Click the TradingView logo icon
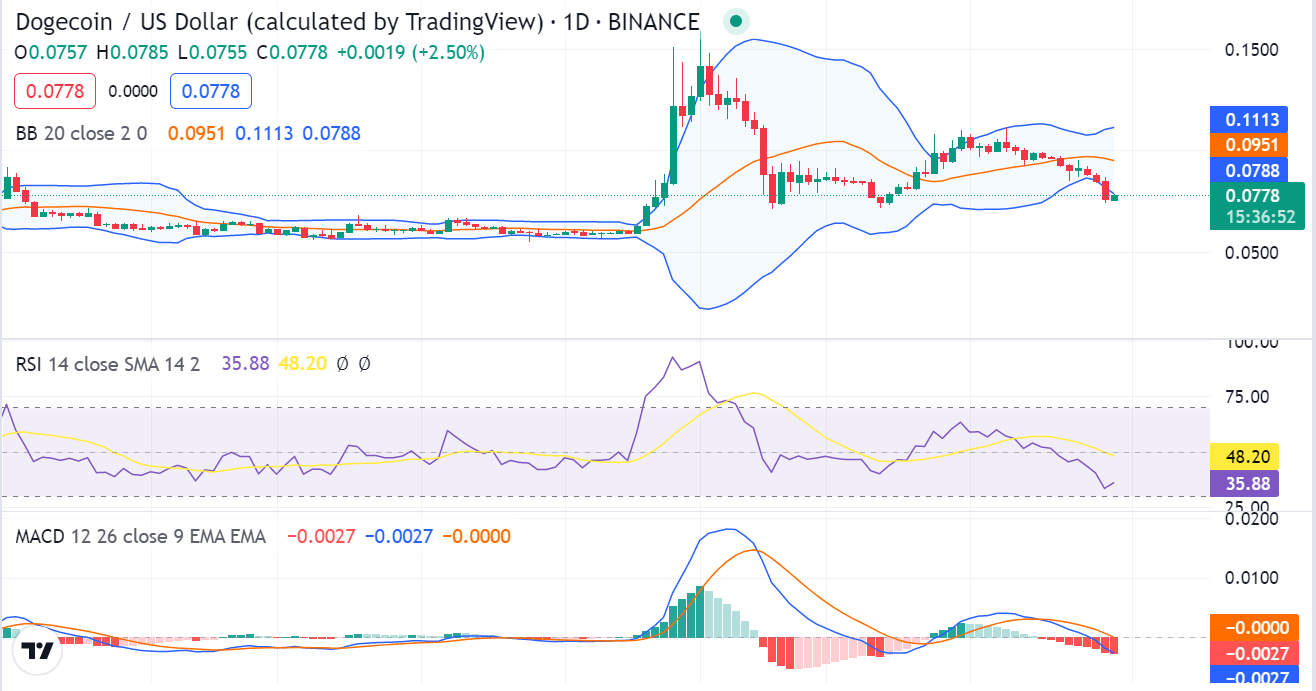The image size is (1316, 691). pos(38,651)
